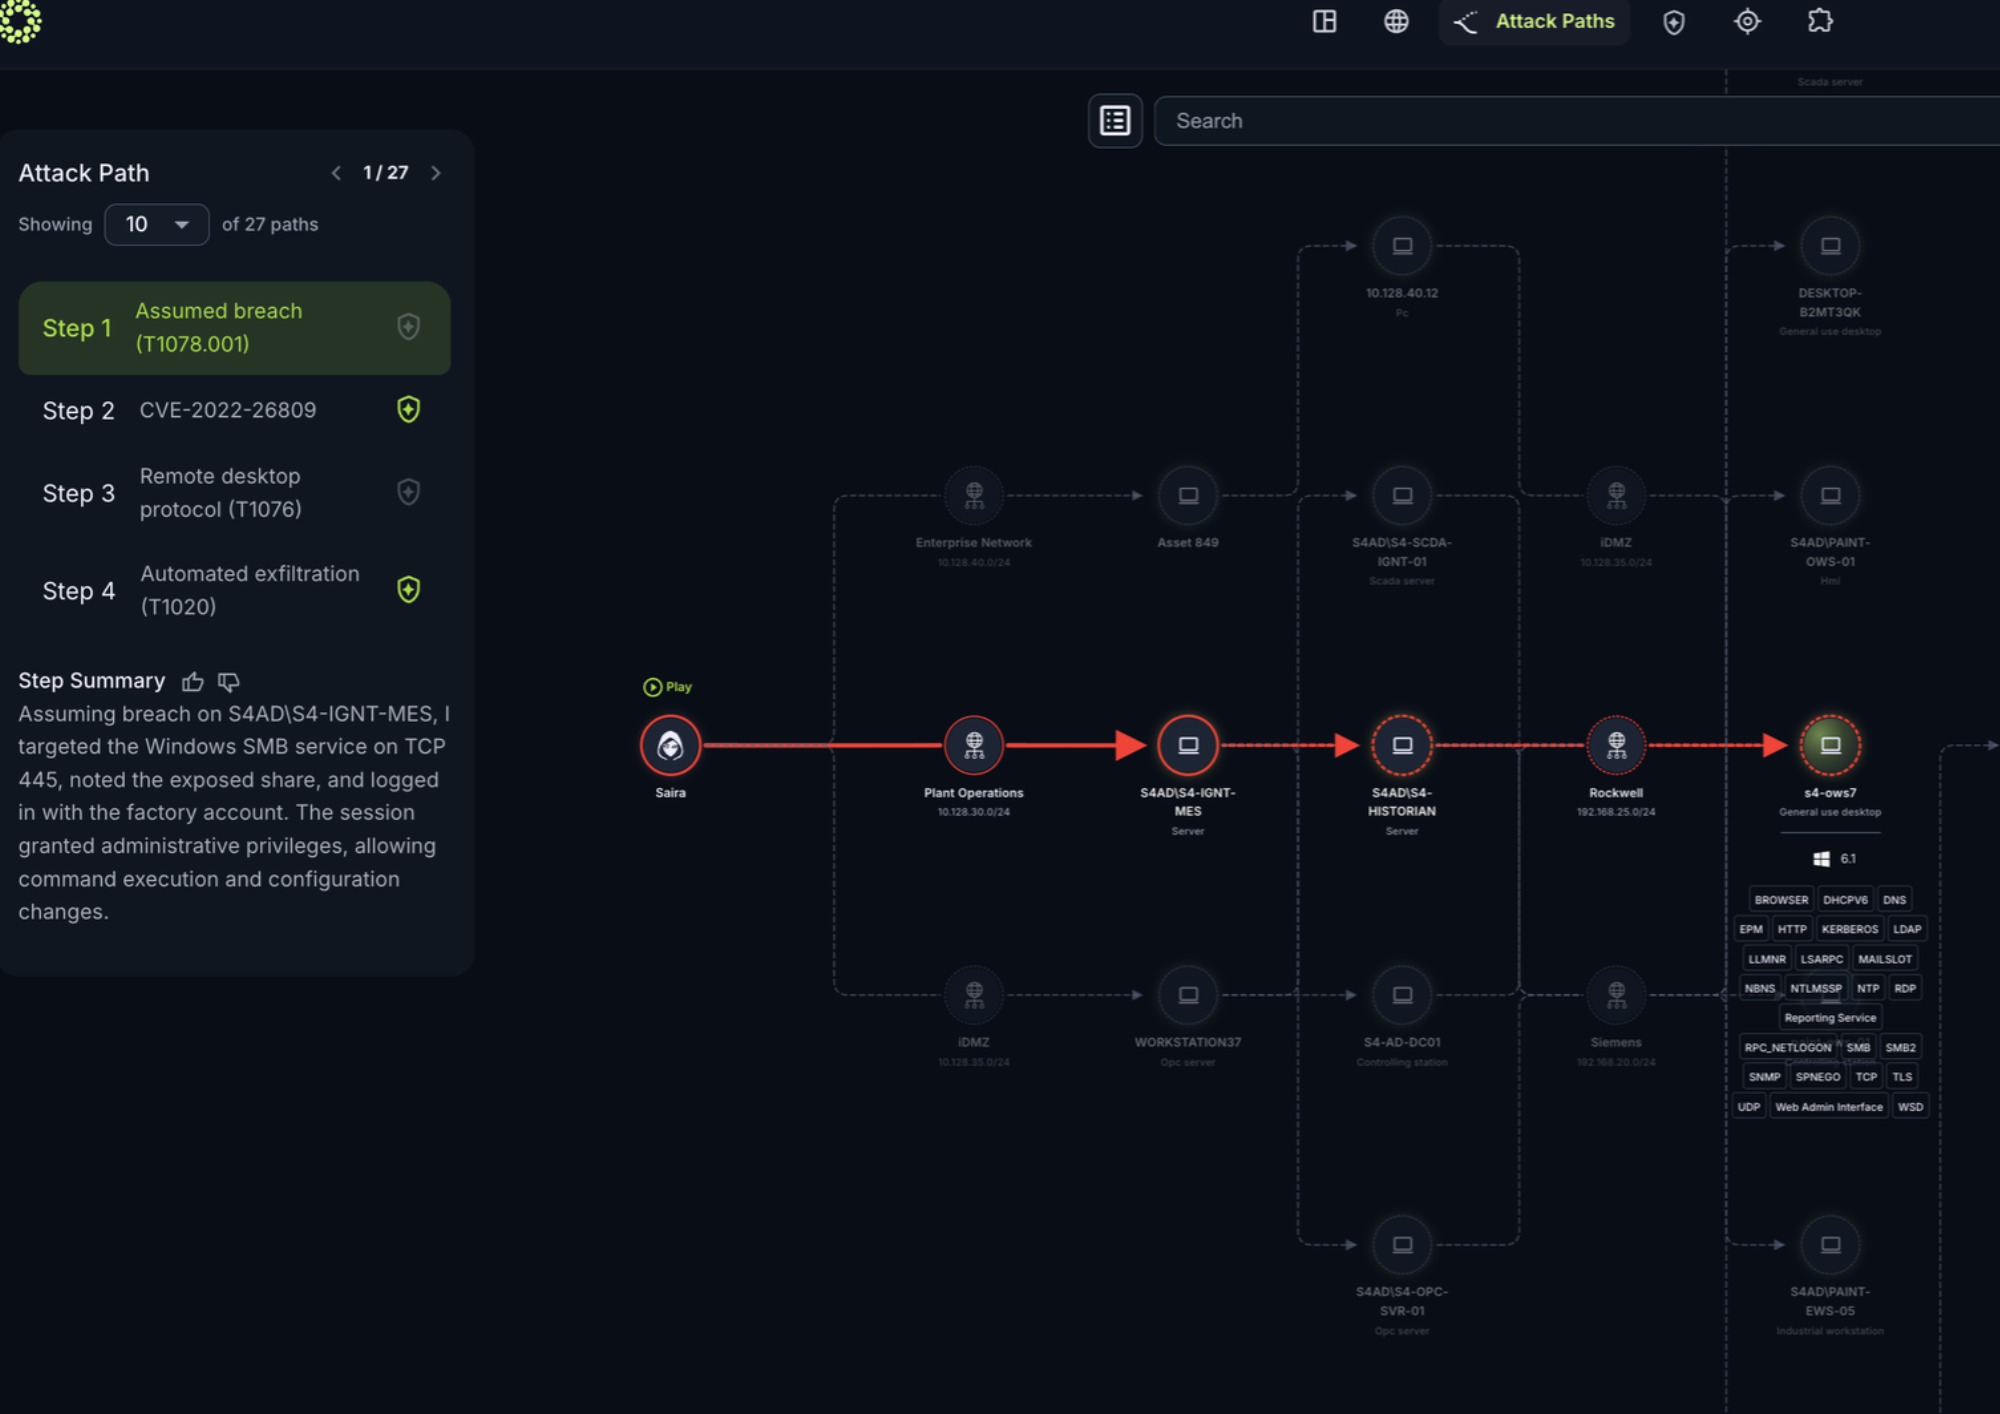Select the Siemens network node
Screen dimensions: 2000x1414
[1616, 995]
